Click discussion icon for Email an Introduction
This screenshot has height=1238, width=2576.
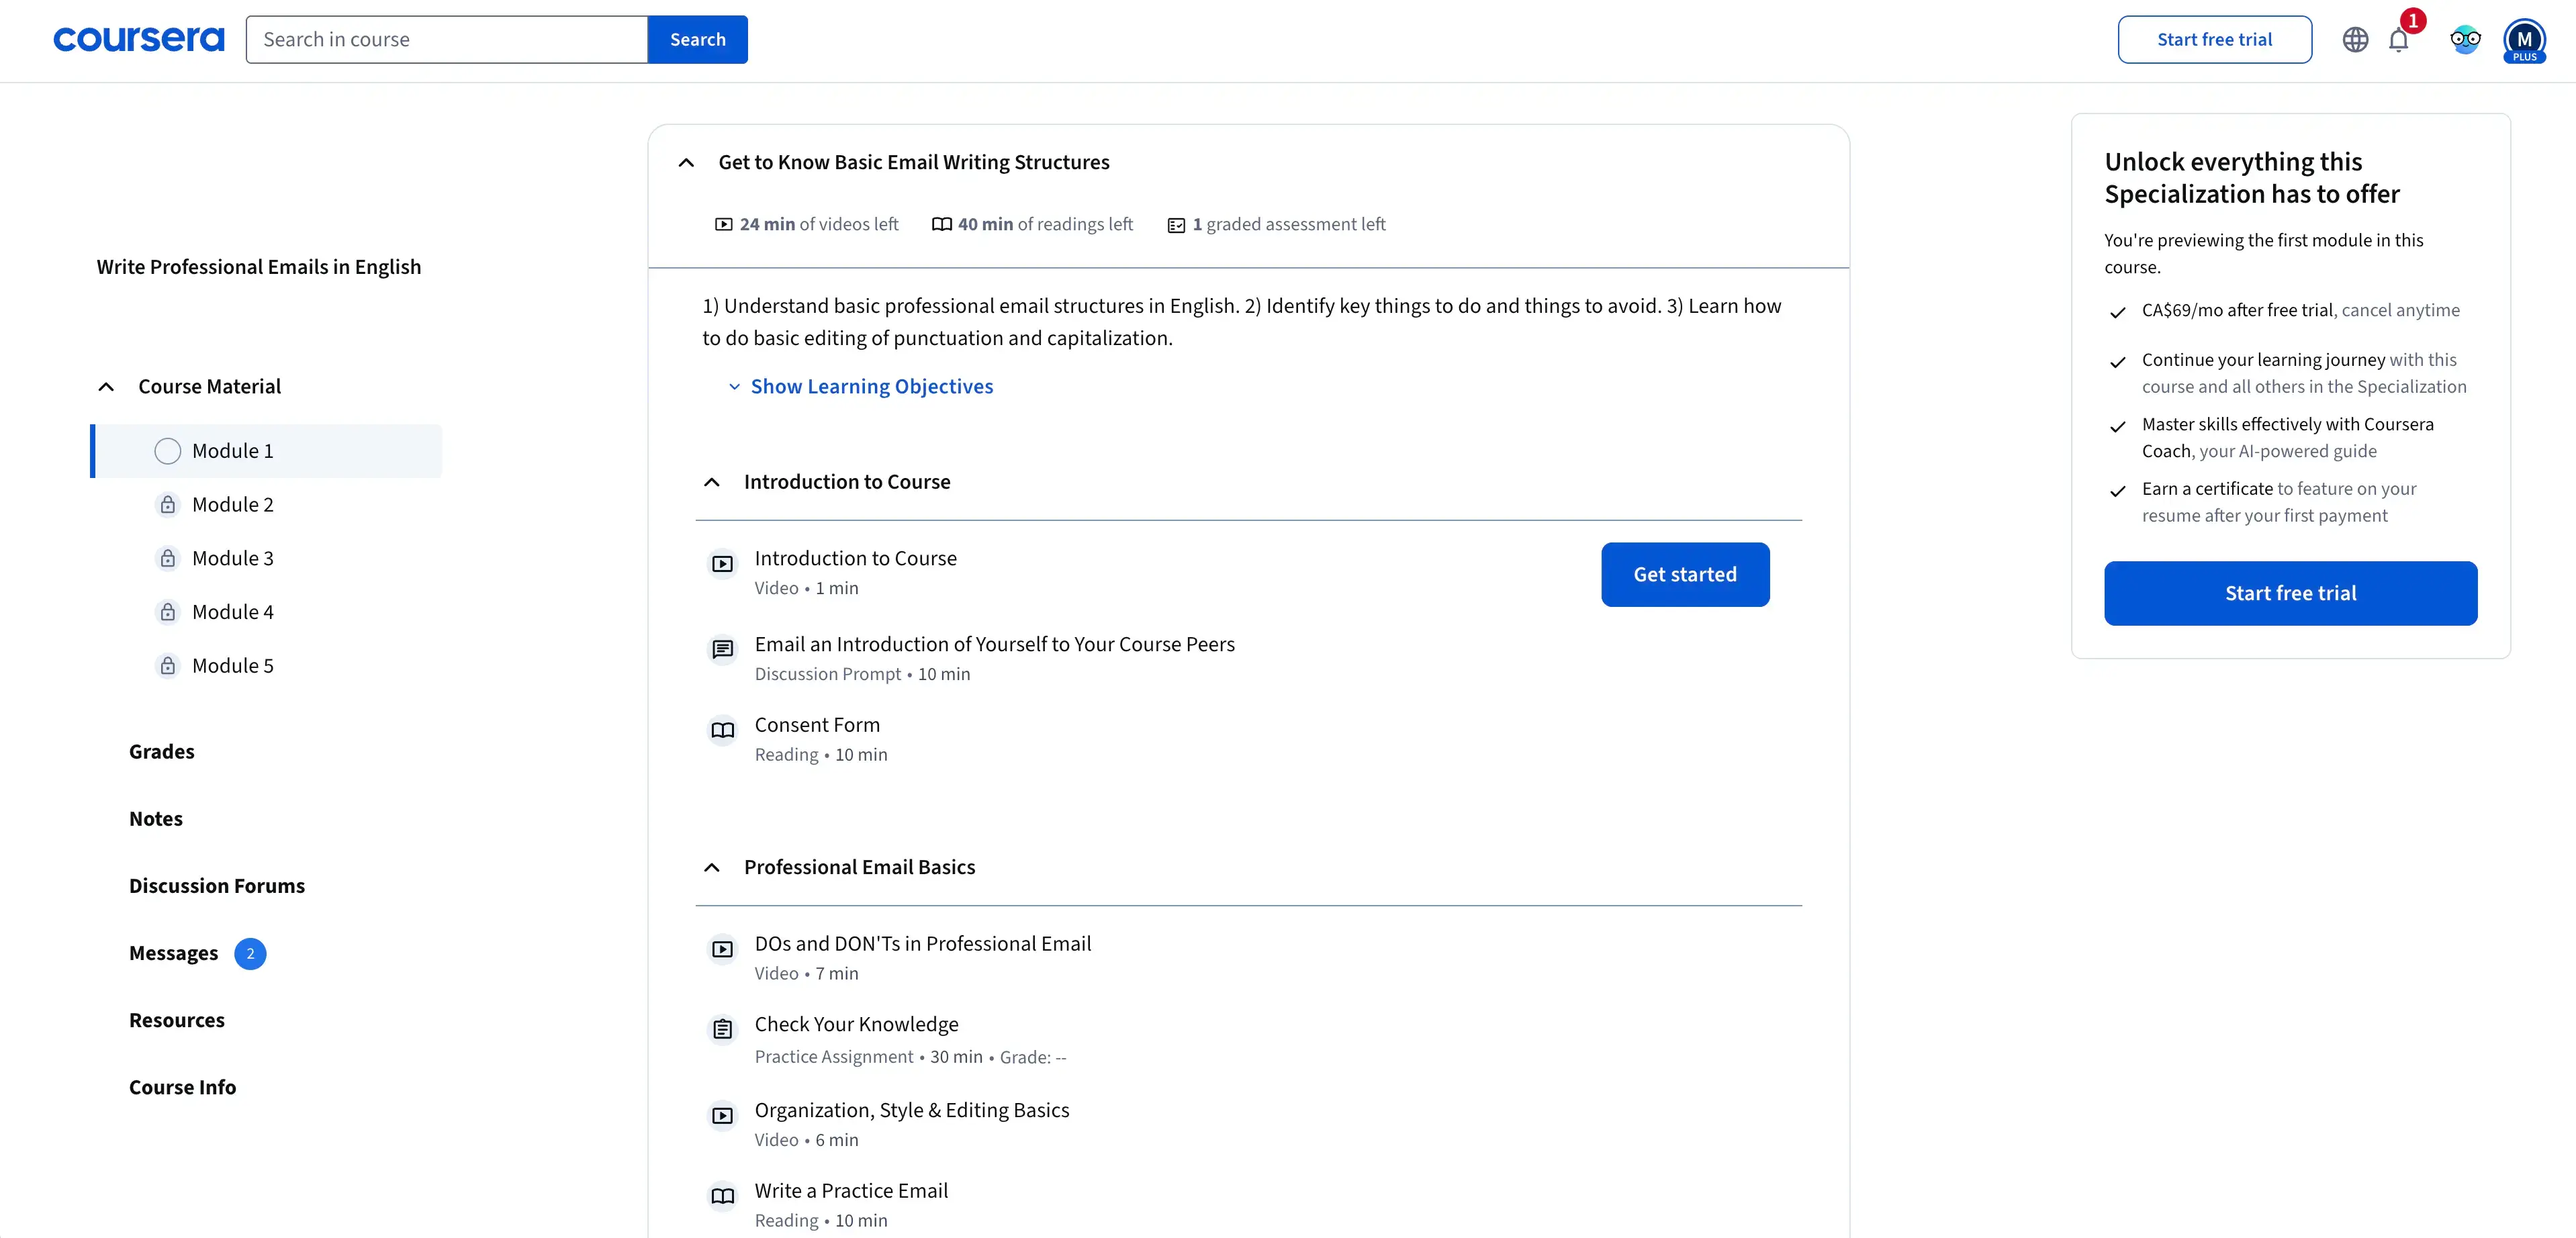(722, 649)
